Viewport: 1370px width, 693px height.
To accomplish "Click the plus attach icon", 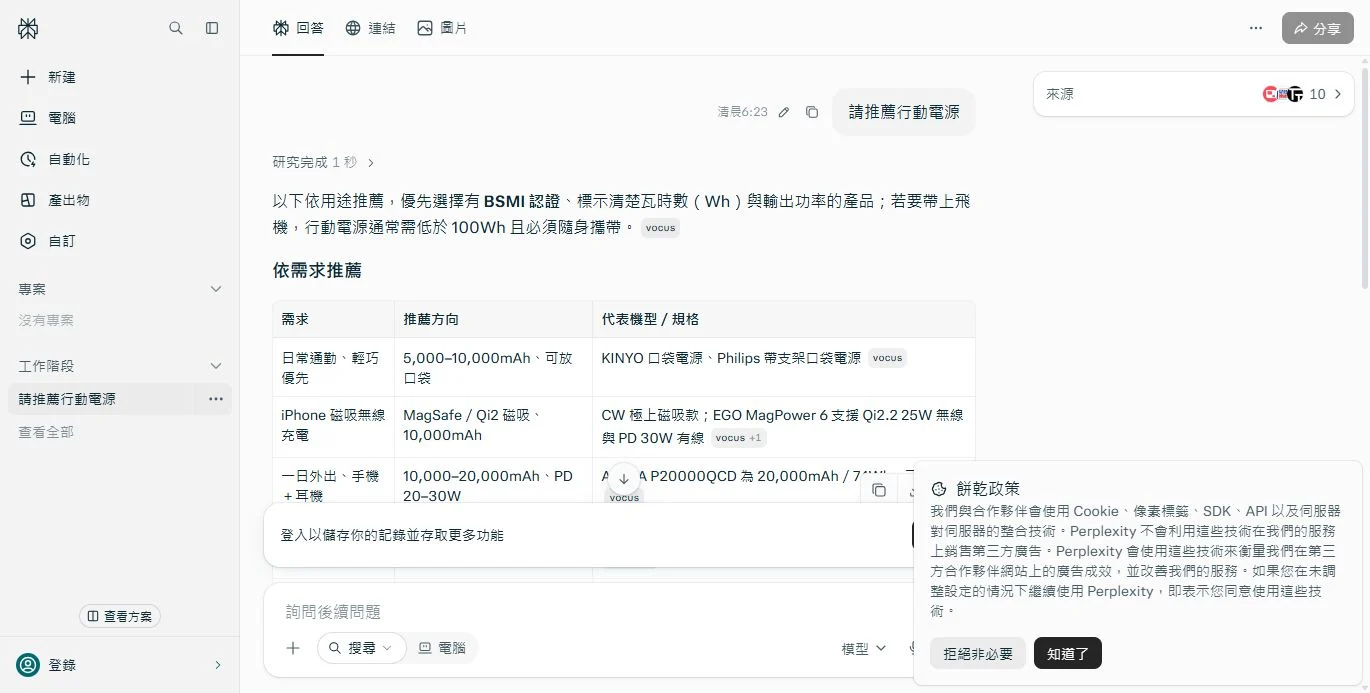I will (293, 648).
